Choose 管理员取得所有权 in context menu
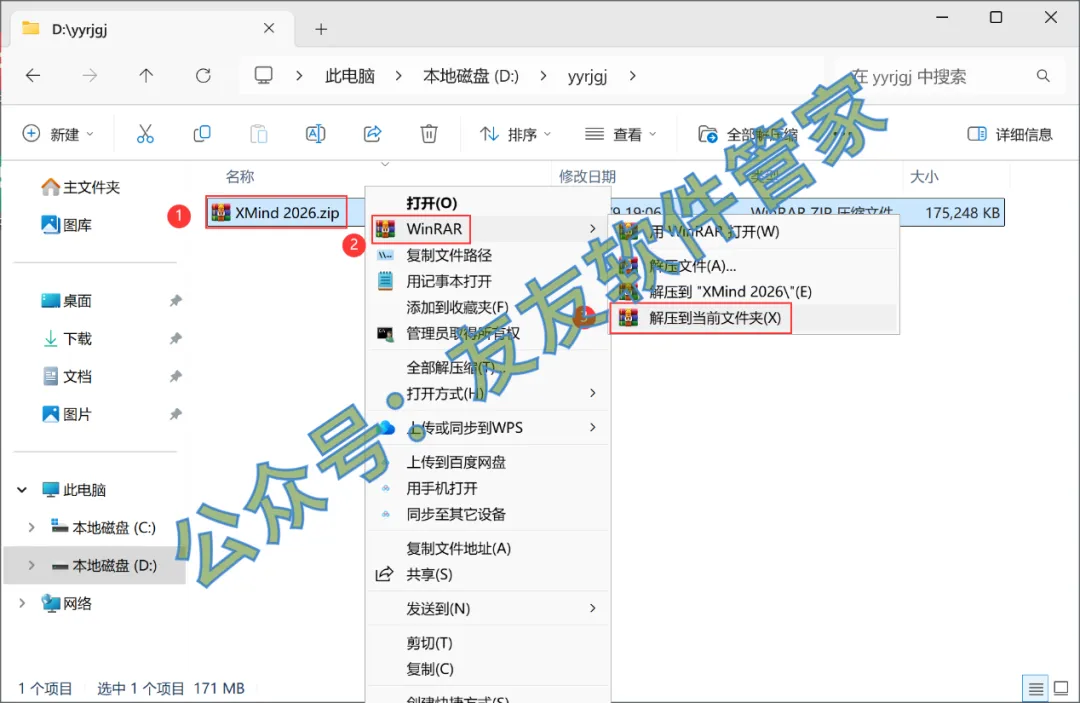 (x=487, y=334)
